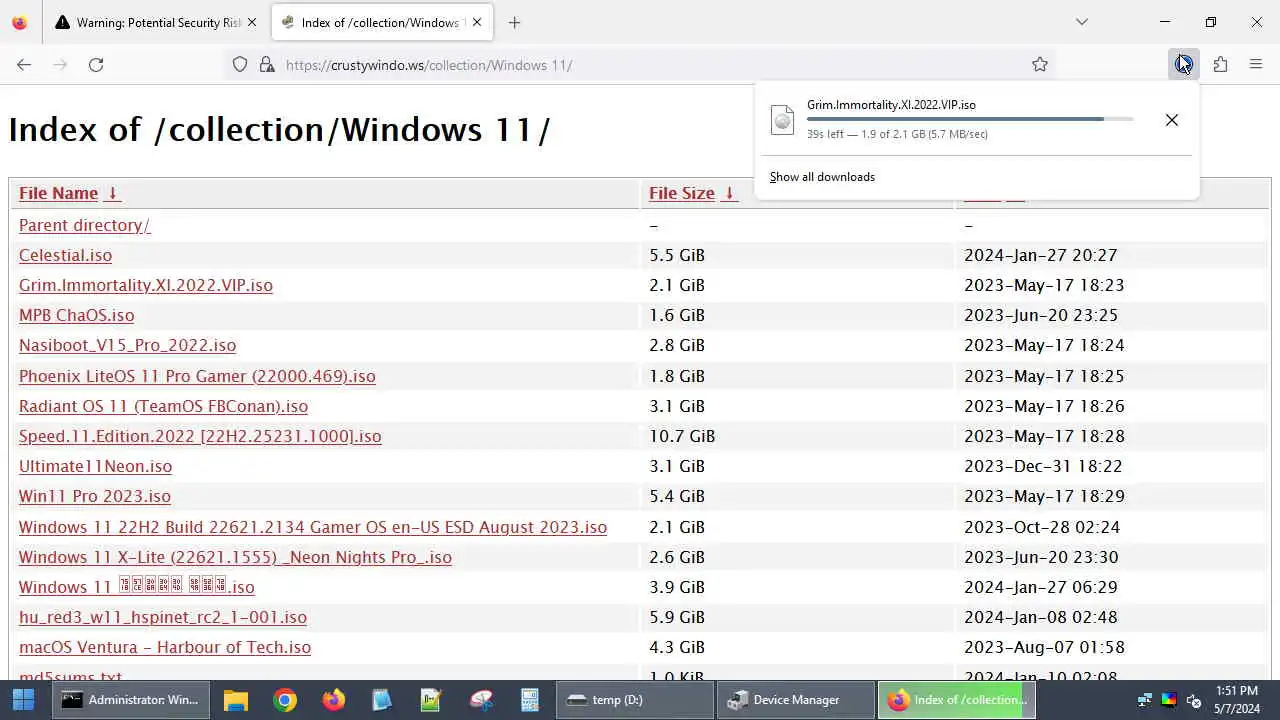This screenshot has height=720, width=1280.
Task: Click the downloading file icon in panel
Action: pyautogui.click(x=782, y=120)
